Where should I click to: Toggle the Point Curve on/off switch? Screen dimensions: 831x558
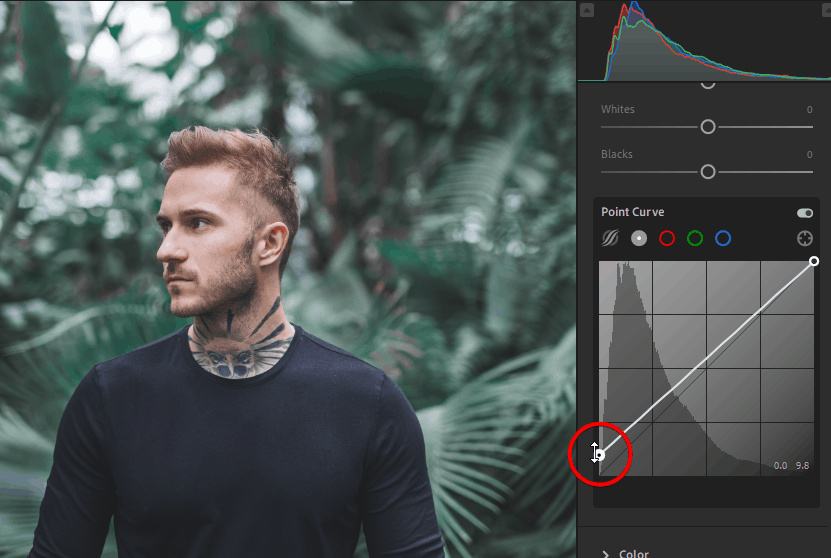[x=805, y=212]
